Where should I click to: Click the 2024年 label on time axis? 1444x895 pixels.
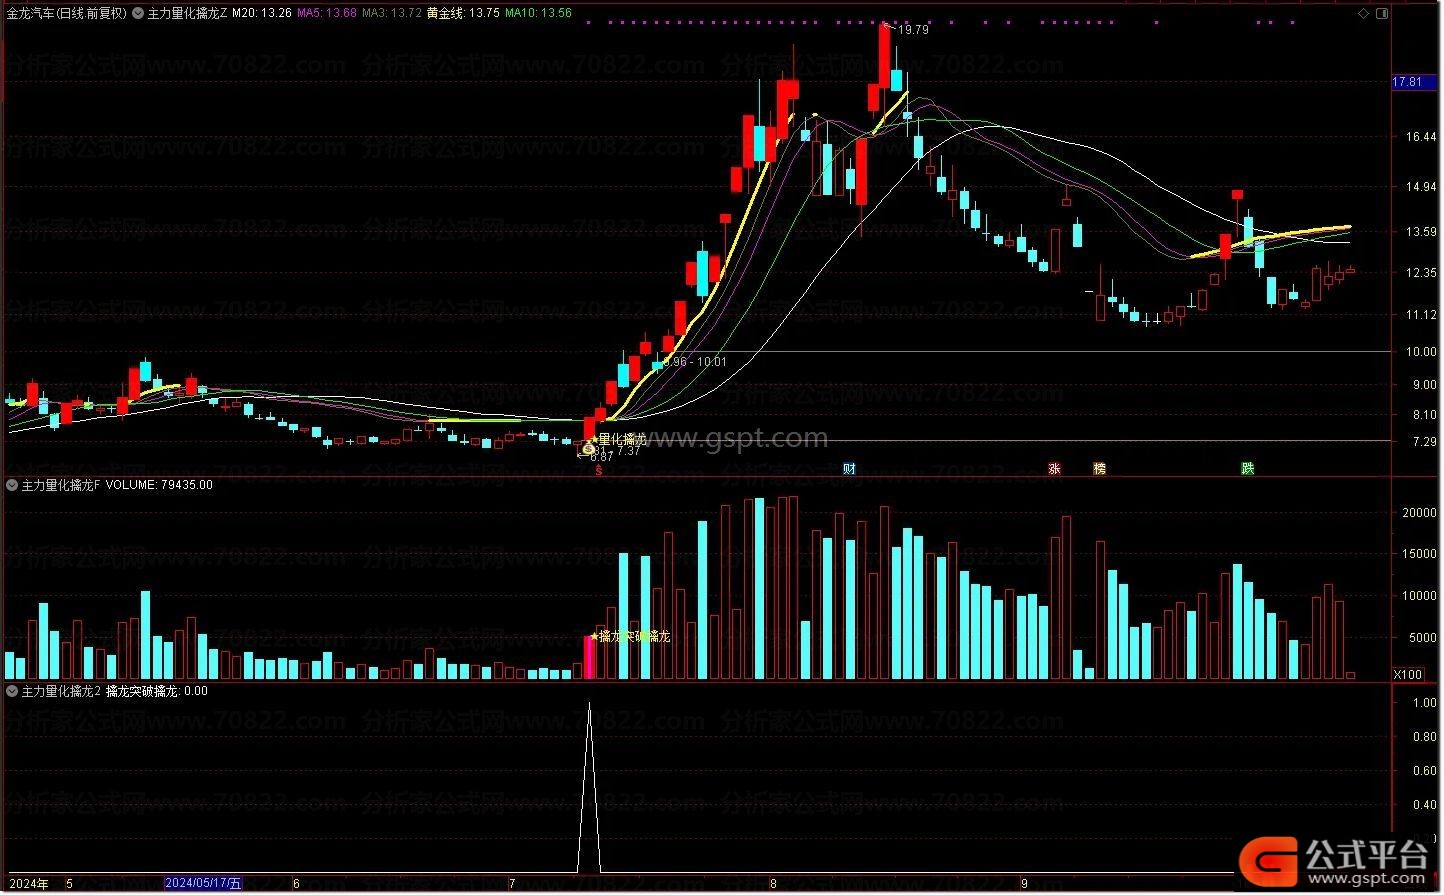point(28,883)
